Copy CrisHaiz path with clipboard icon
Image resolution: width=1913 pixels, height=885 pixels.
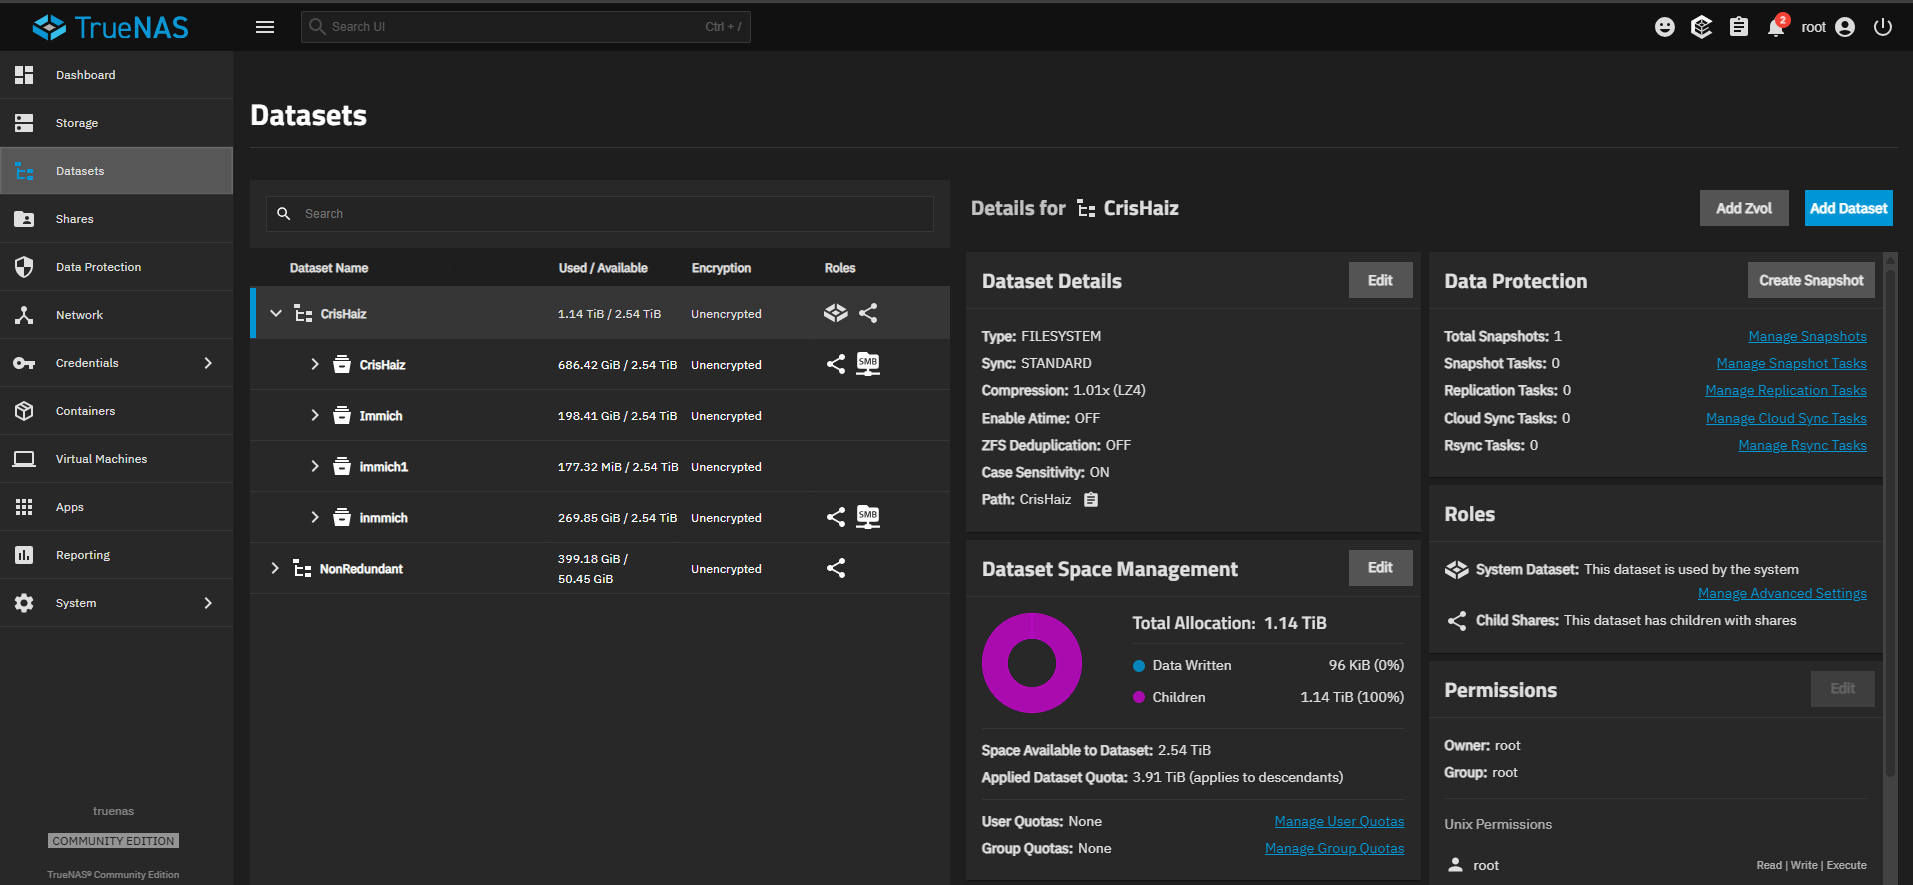tap(1091, 500)
